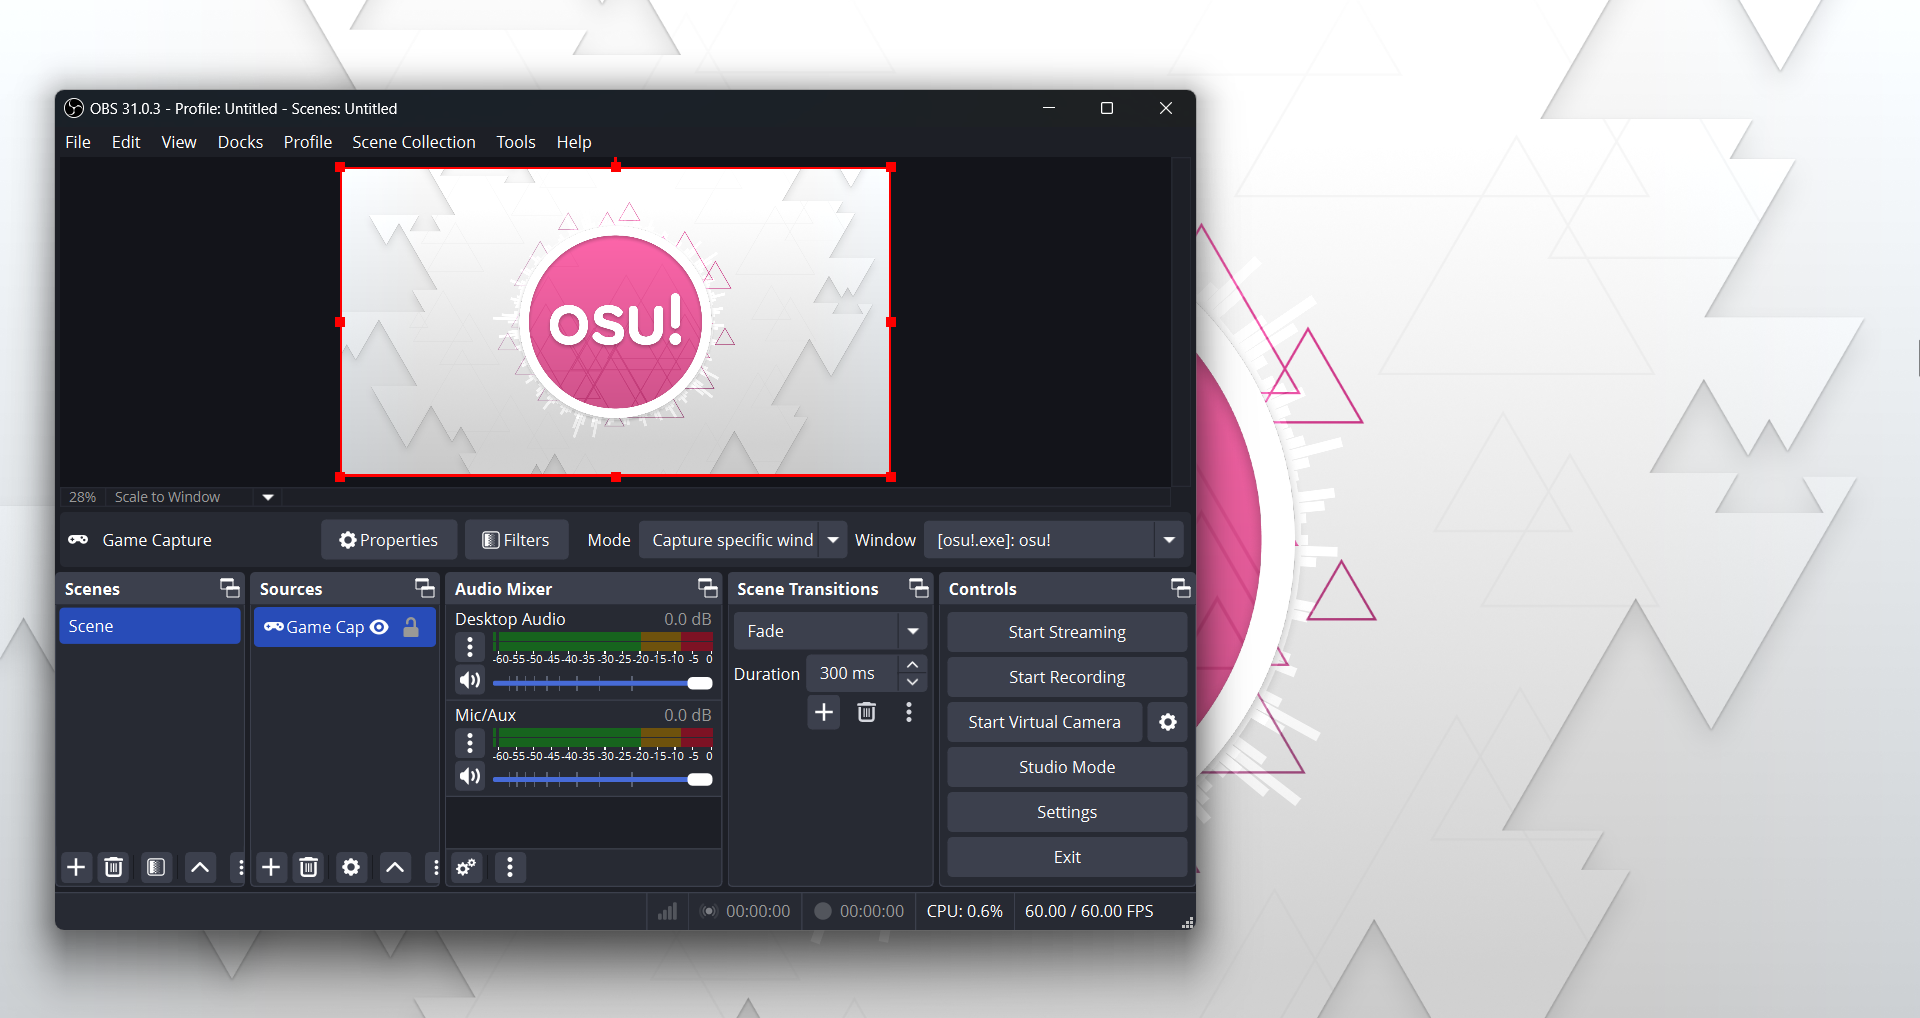The width and height of the screenshot is (1920, 1018).
Task: Open the Scene Collection menu
Action: 414,142
